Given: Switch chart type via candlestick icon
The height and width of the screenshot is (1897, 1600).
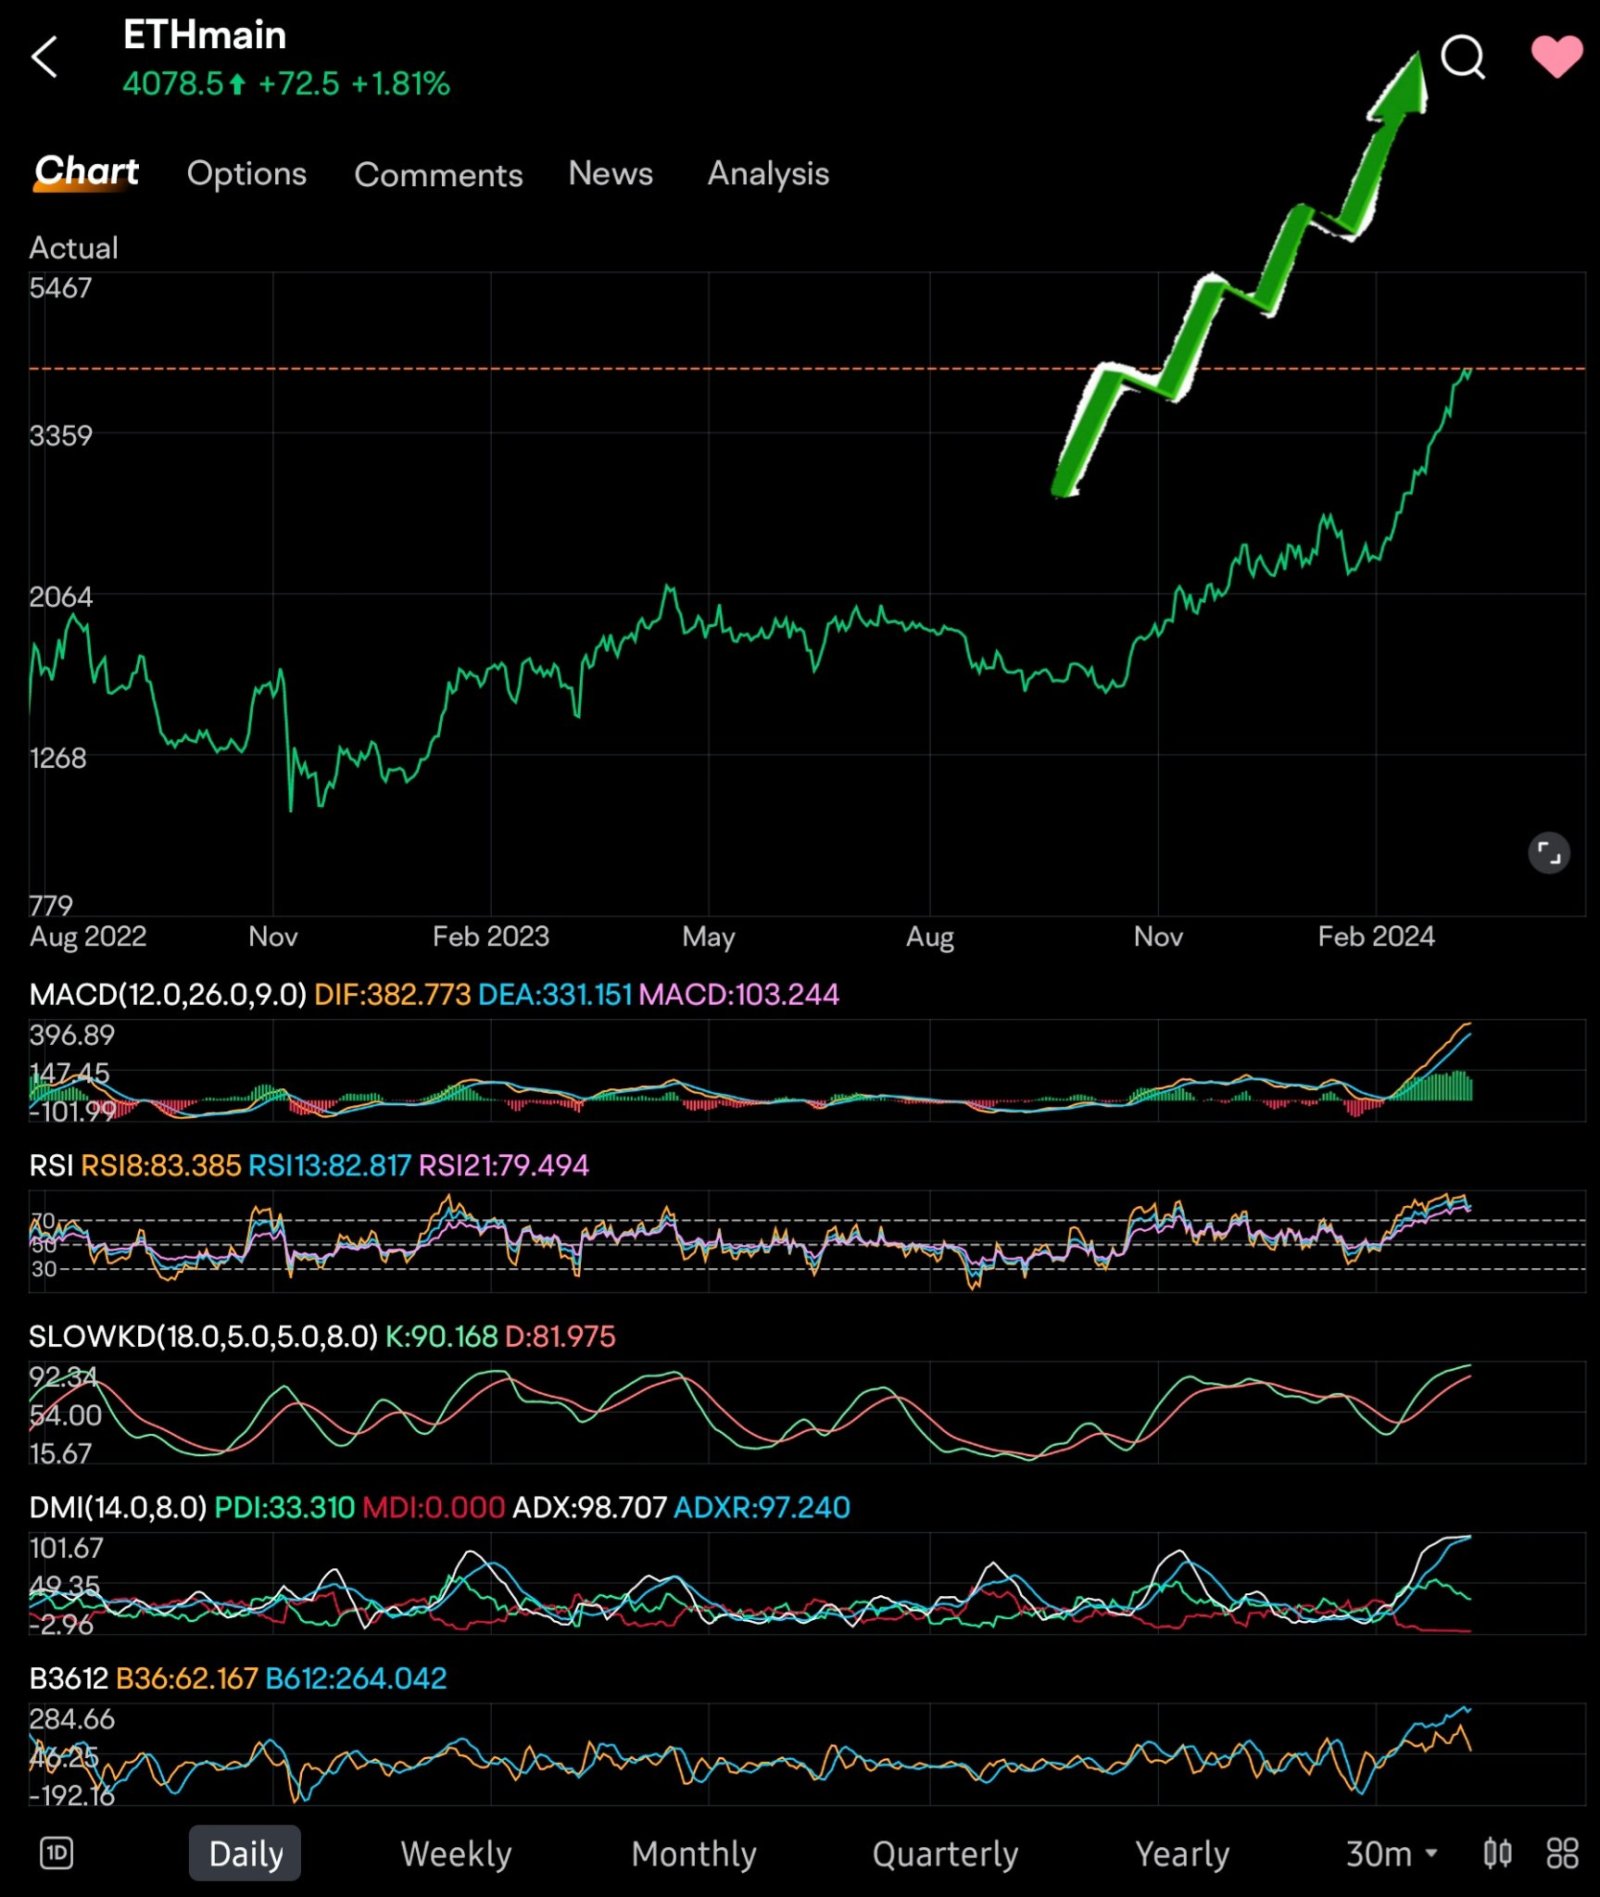Looking at the screenshot, I should [1497, 1853].
